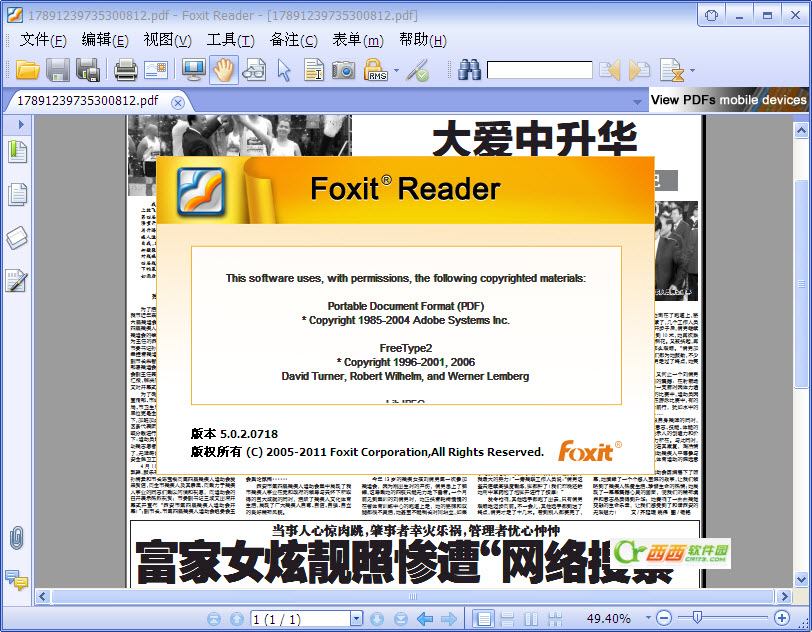Open the page number dropdown
Viewport: 812px width, 632px height.
[356, 619]
